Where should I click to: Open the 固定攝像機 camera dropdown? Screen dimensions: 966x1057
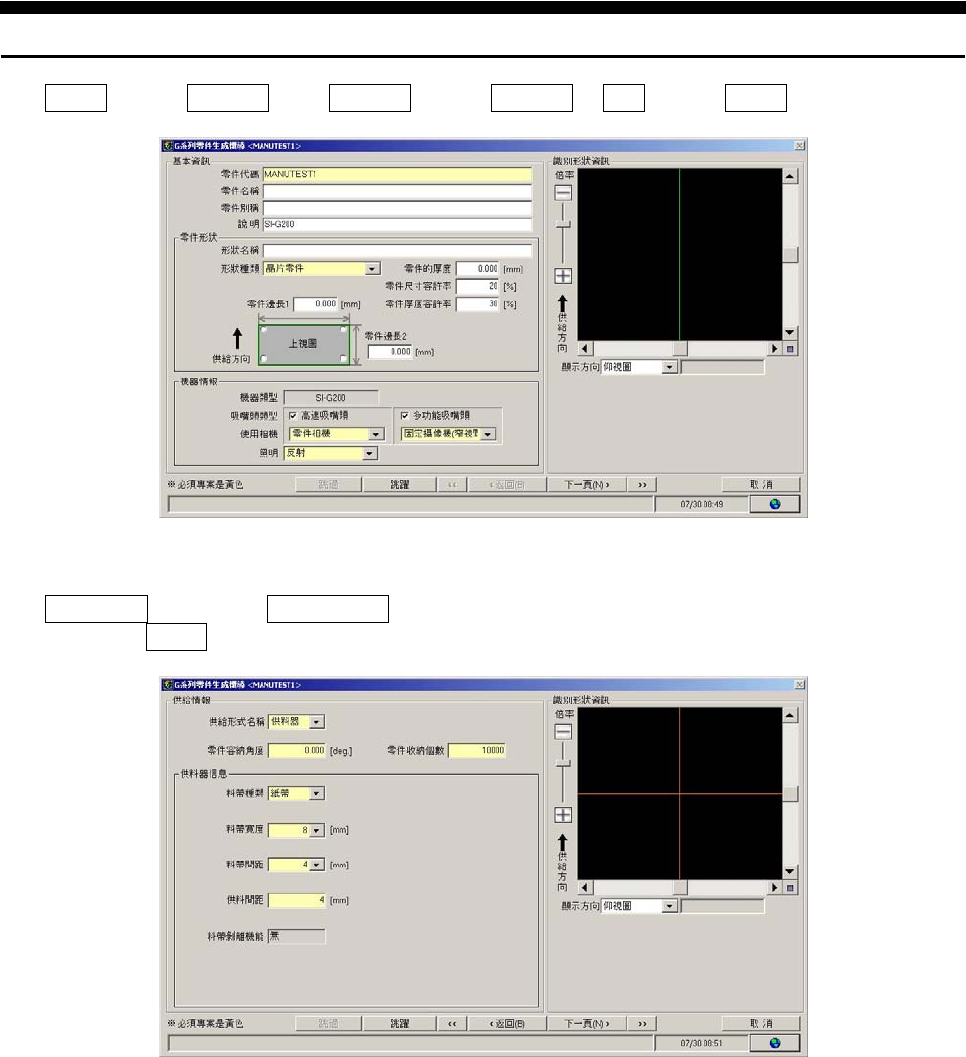click(489, 434)
